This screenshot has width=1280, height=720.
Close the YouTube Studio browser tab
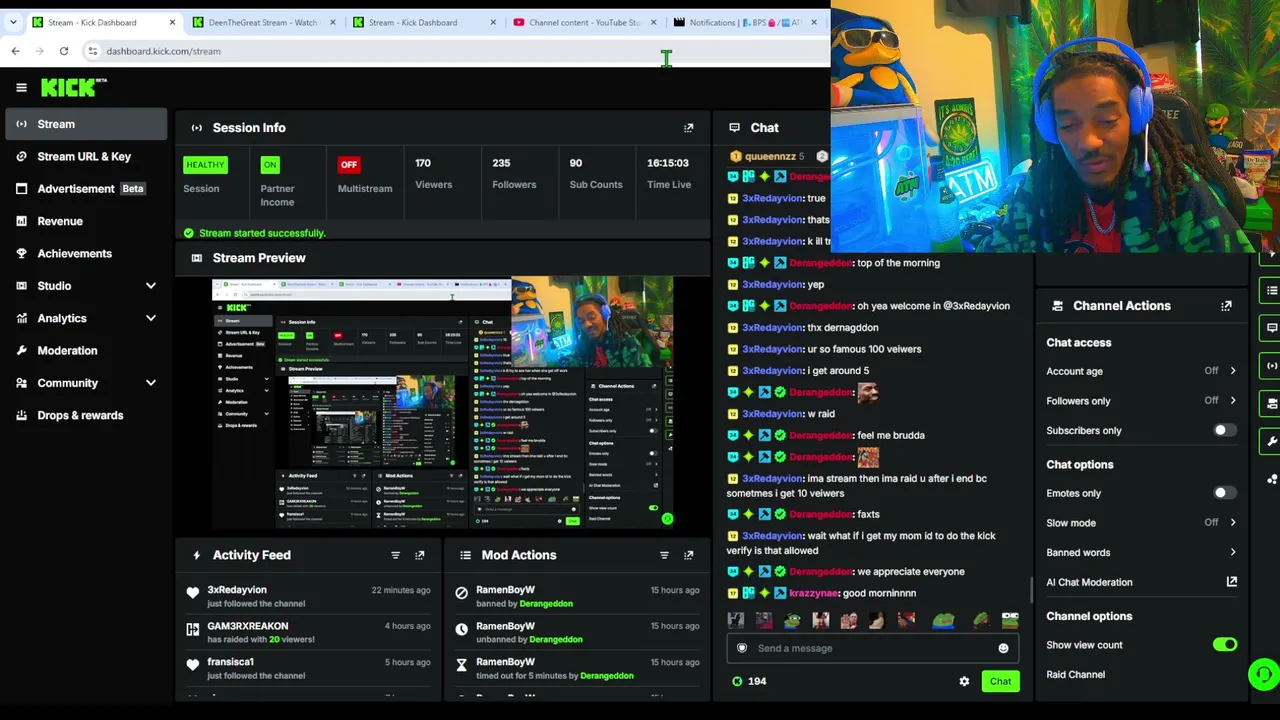[654, 22]
